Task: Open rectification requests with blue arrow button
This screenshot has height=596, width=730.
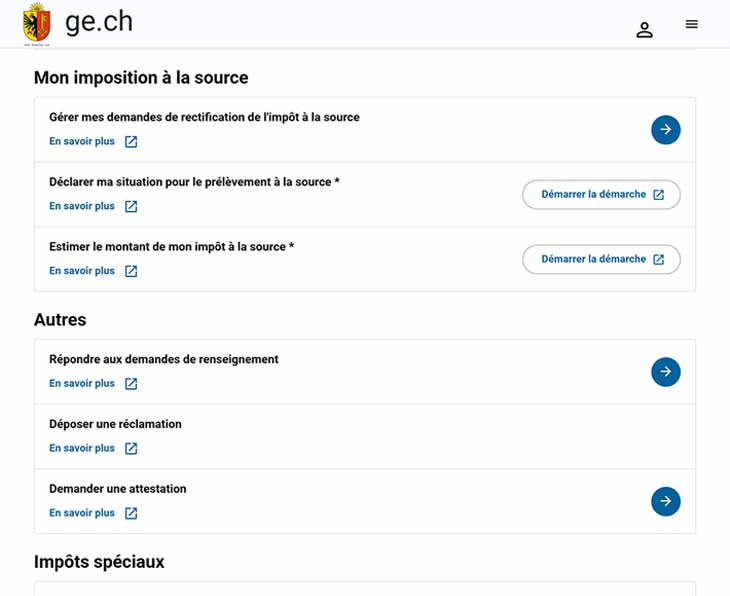Action: pyautogui.click(x=665, y=129)
